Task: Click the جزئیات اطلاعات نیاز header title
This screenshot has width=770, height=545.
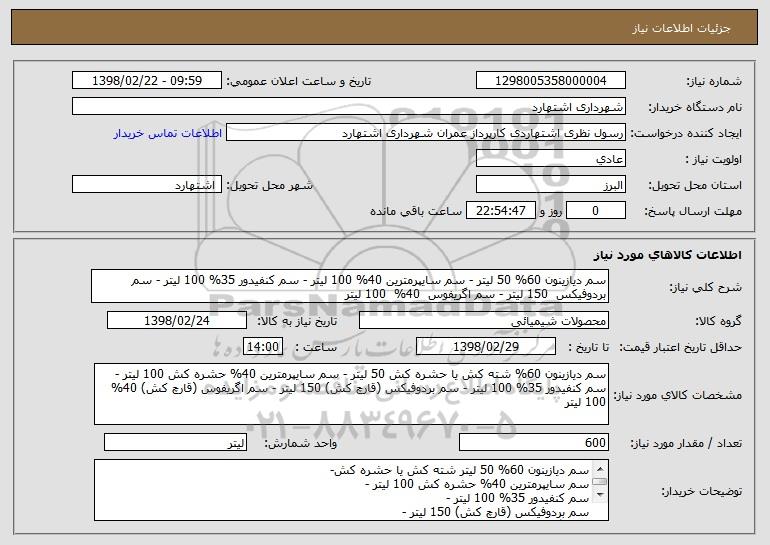Action: (681, 28)
